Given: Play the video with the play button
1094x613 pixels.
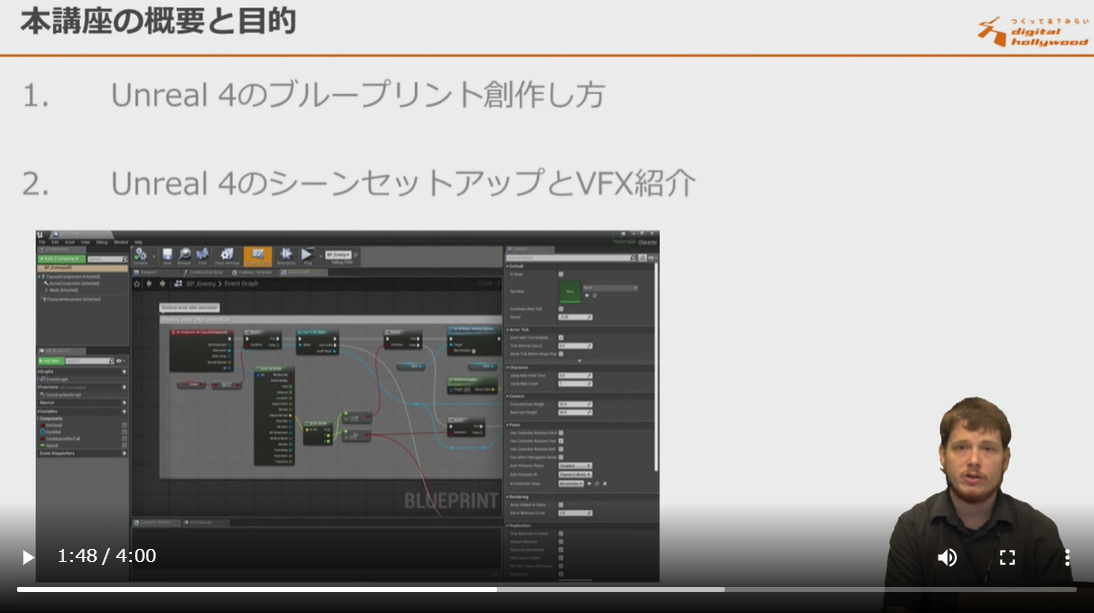Looking at the screenshot, I should [x=28, y=557].
